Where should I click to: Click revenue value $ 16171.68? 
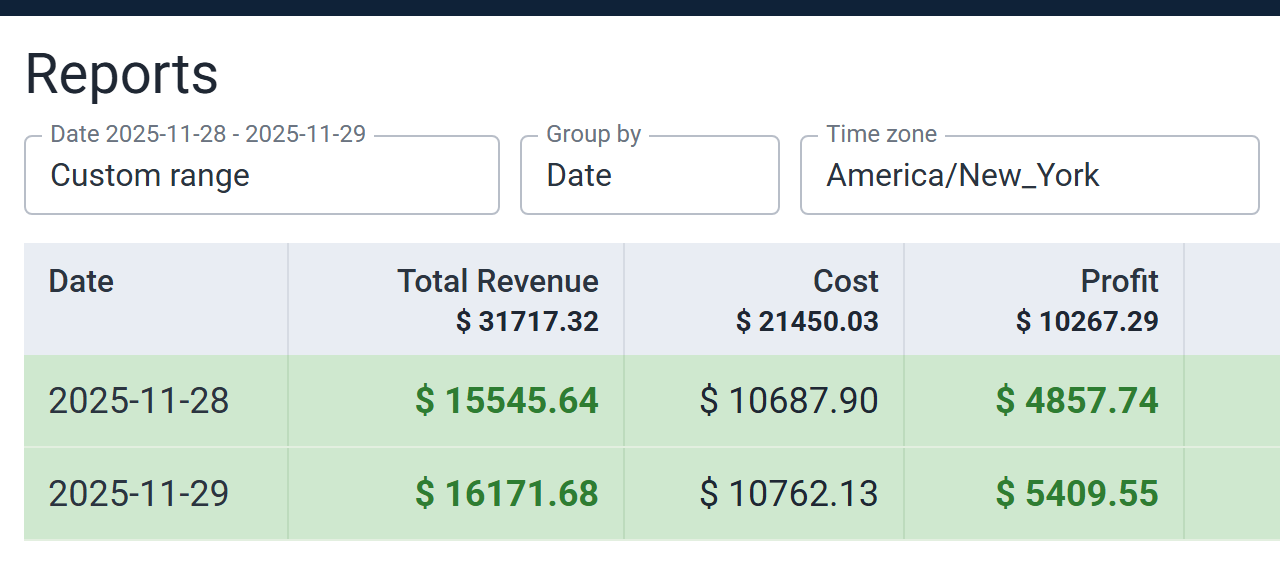pyautogui.click(x=507, y=493)
